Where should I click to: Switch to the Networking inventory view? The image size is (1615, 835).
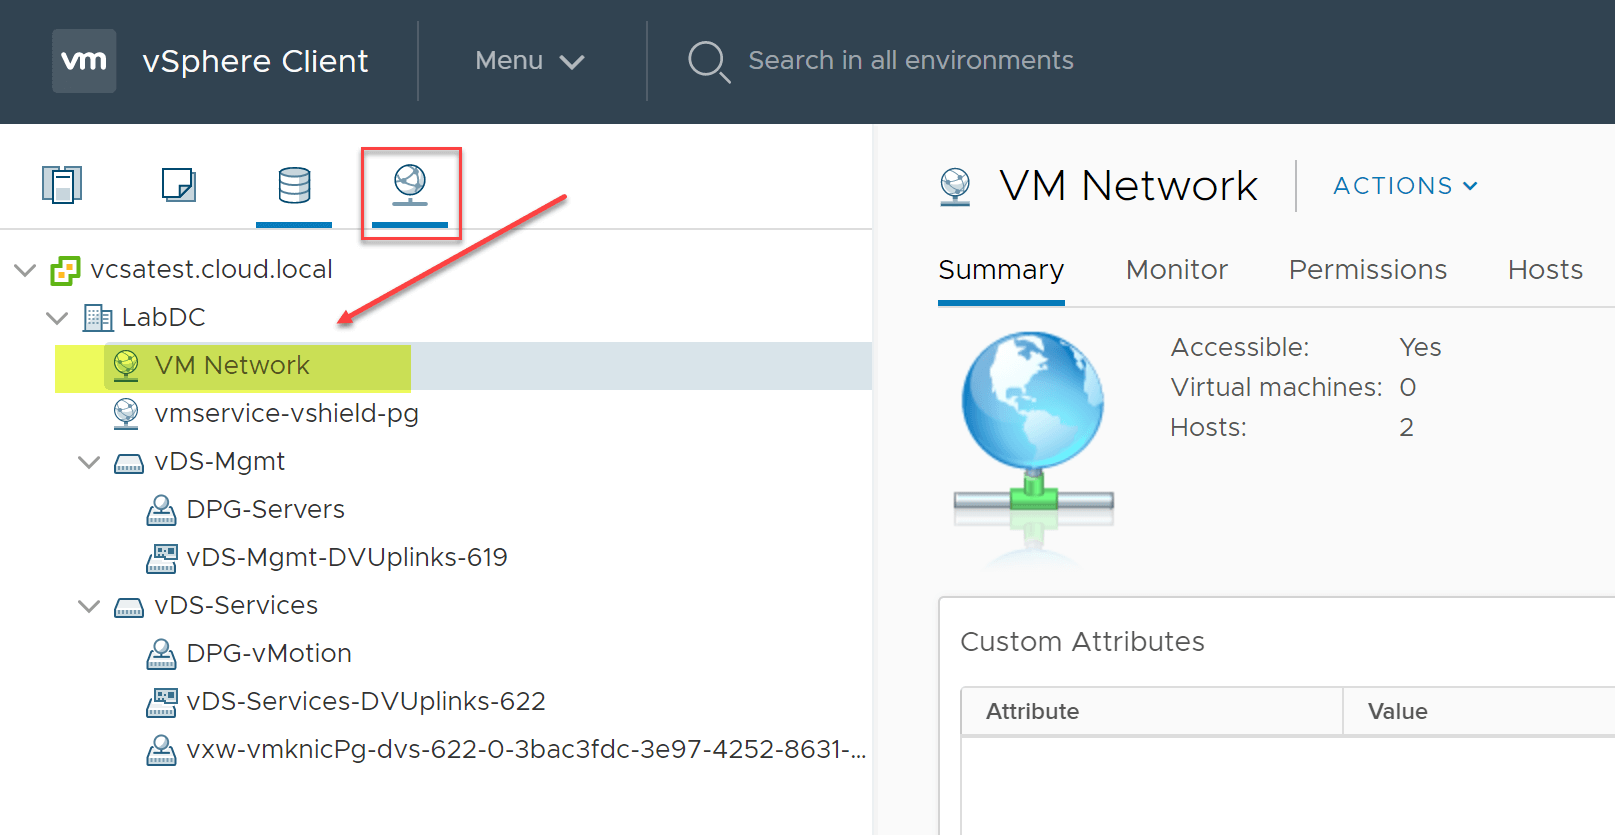pyautogui.click(x=410, y=185)
